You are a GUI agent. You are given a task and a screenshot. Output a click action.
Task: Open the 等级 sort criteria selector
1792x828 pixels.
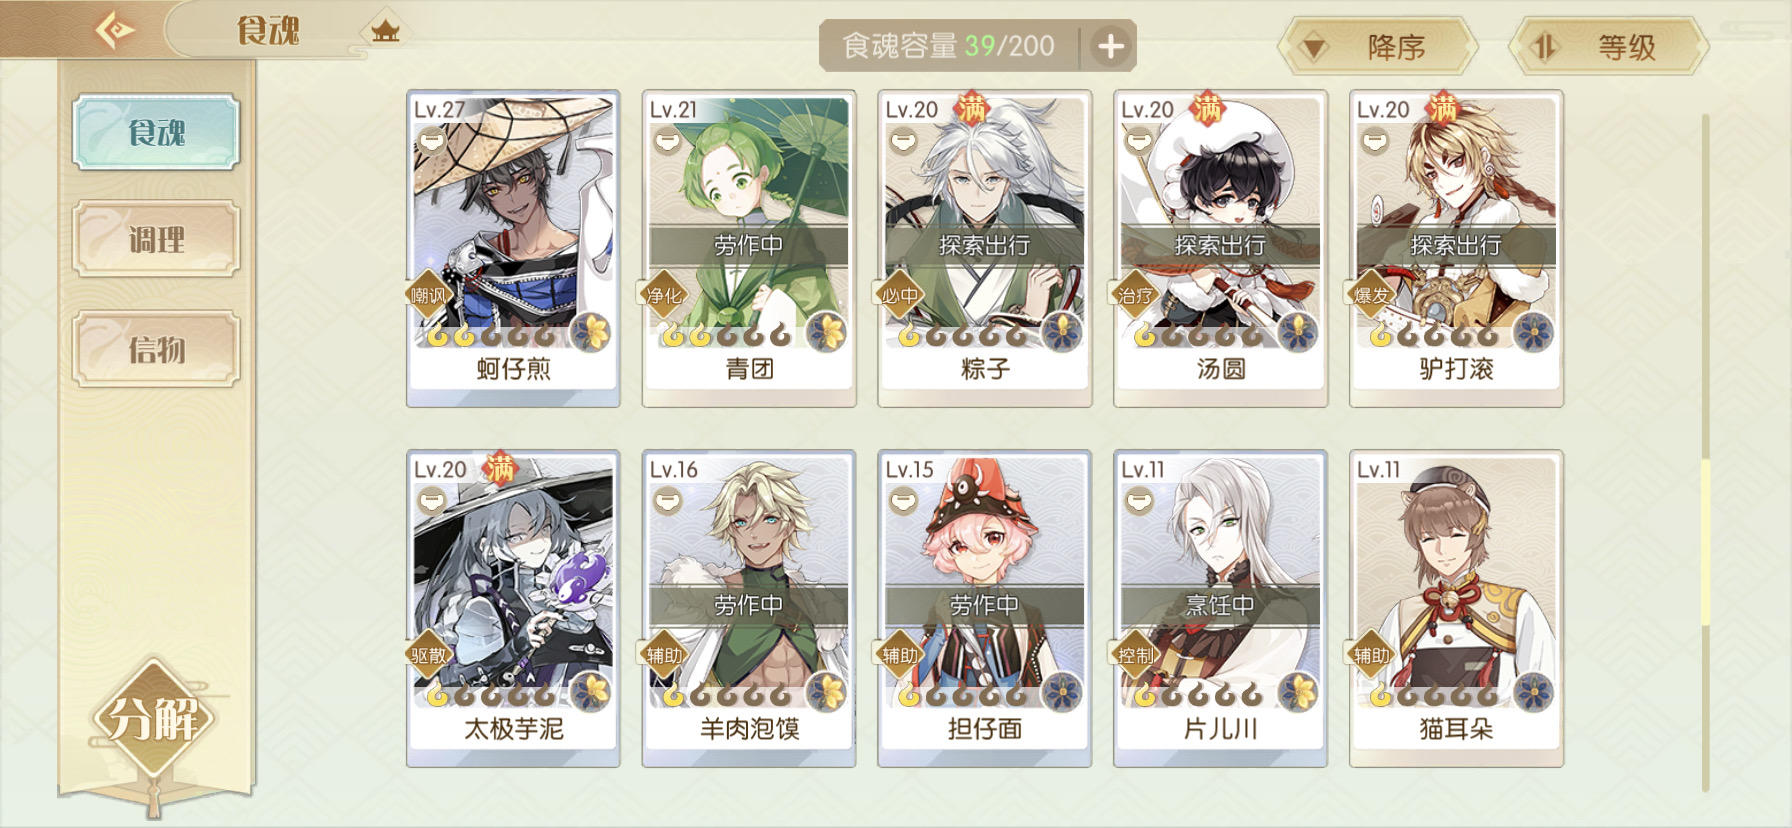point(1607,46)
